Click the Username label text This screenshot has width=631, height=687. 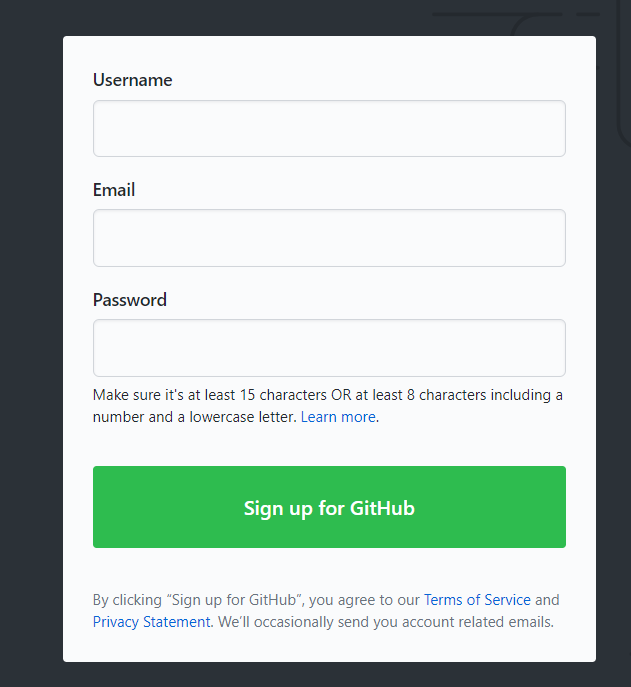(132, 80)
